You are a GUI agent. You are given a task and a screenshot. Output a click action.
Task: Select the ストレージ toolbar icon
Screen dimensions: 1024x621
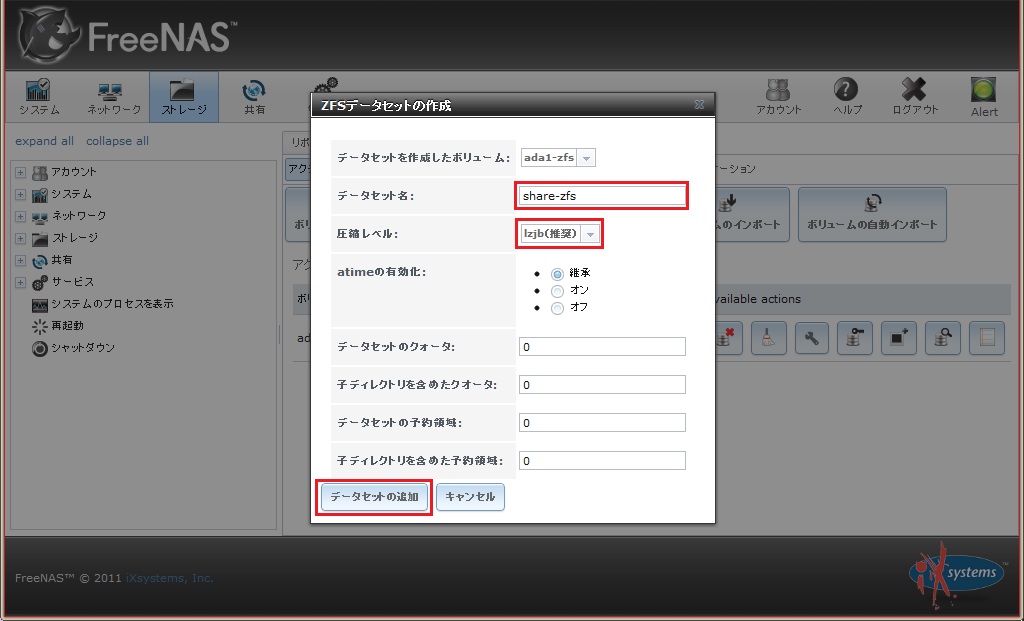tap(184, 97)
